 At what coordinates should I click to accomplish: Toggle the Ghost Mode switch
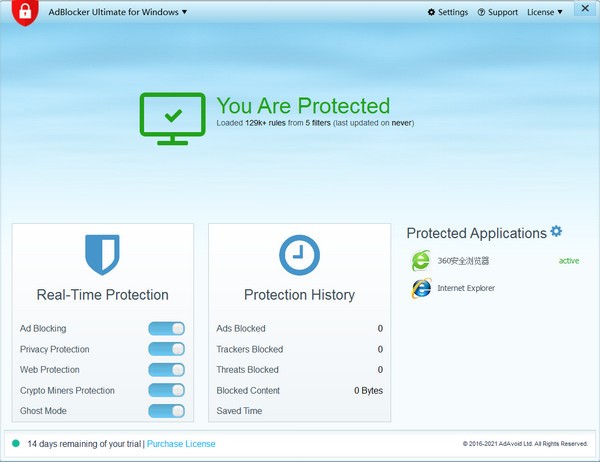[166, 411]
